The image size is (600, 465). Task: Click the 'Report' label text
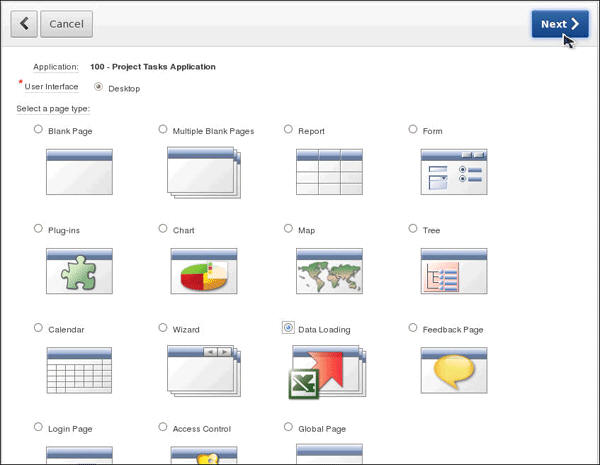pos(311,131)
